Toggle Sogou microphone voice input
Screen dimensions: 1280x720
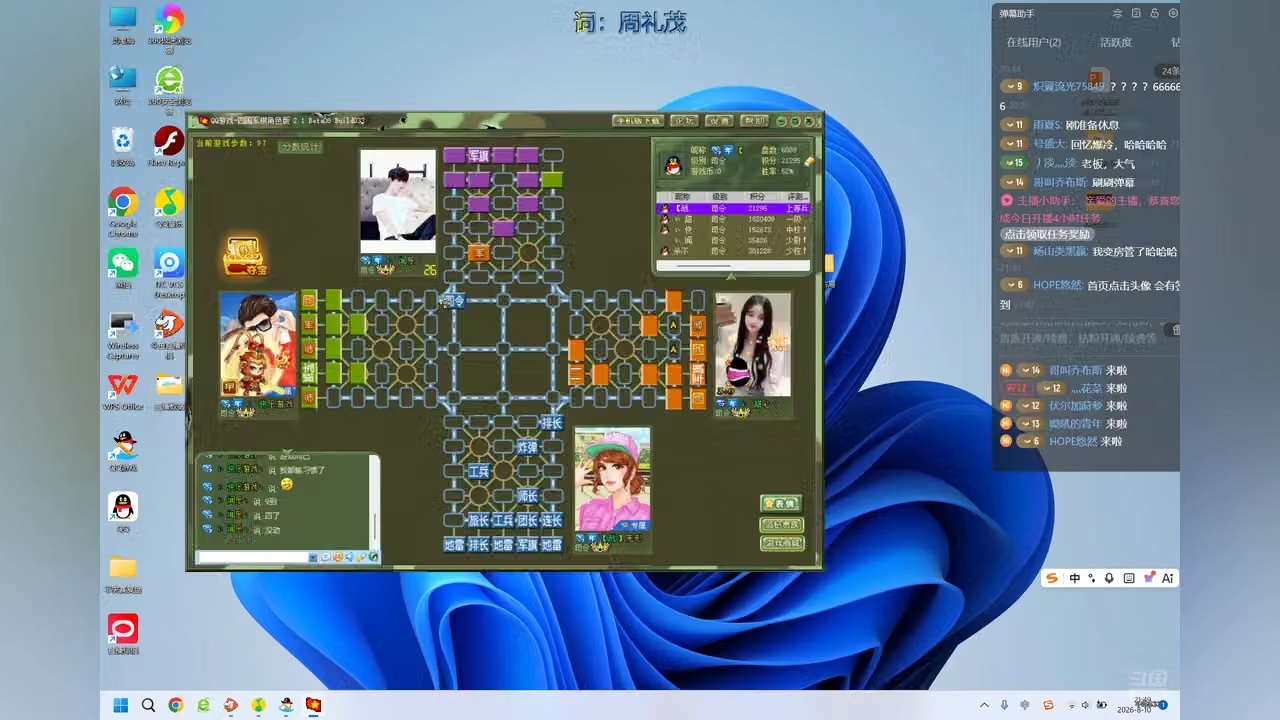(x=1109, y=578)
